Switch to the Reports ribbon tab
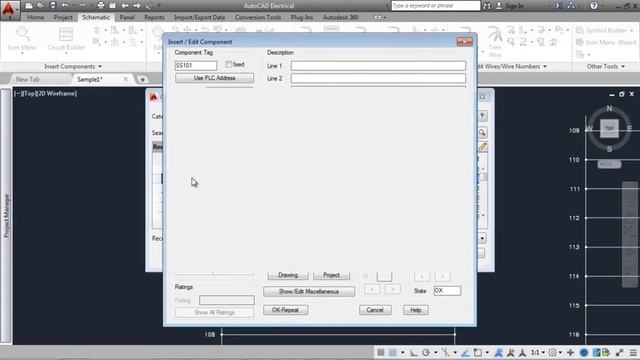Image resolution: width=640 pixels, height=360 pixels. coord(154,18)
